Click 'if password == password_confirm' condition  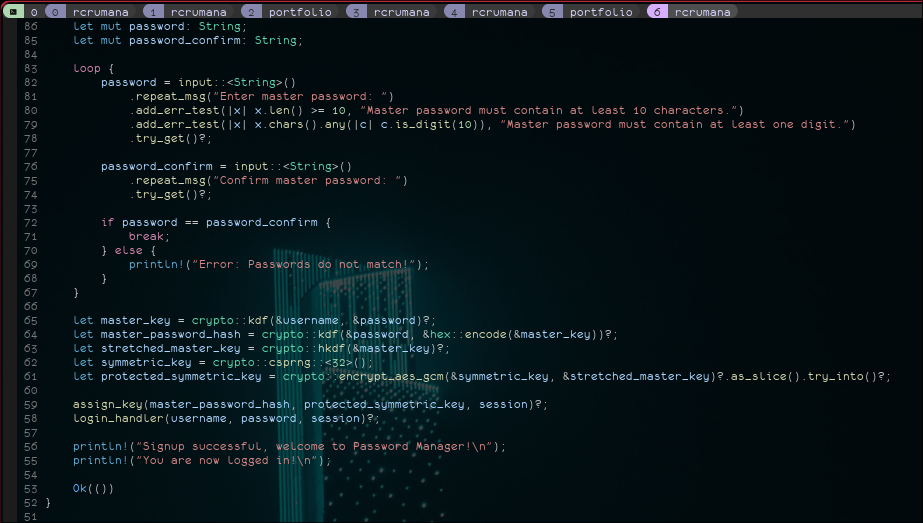coord(209,222)
